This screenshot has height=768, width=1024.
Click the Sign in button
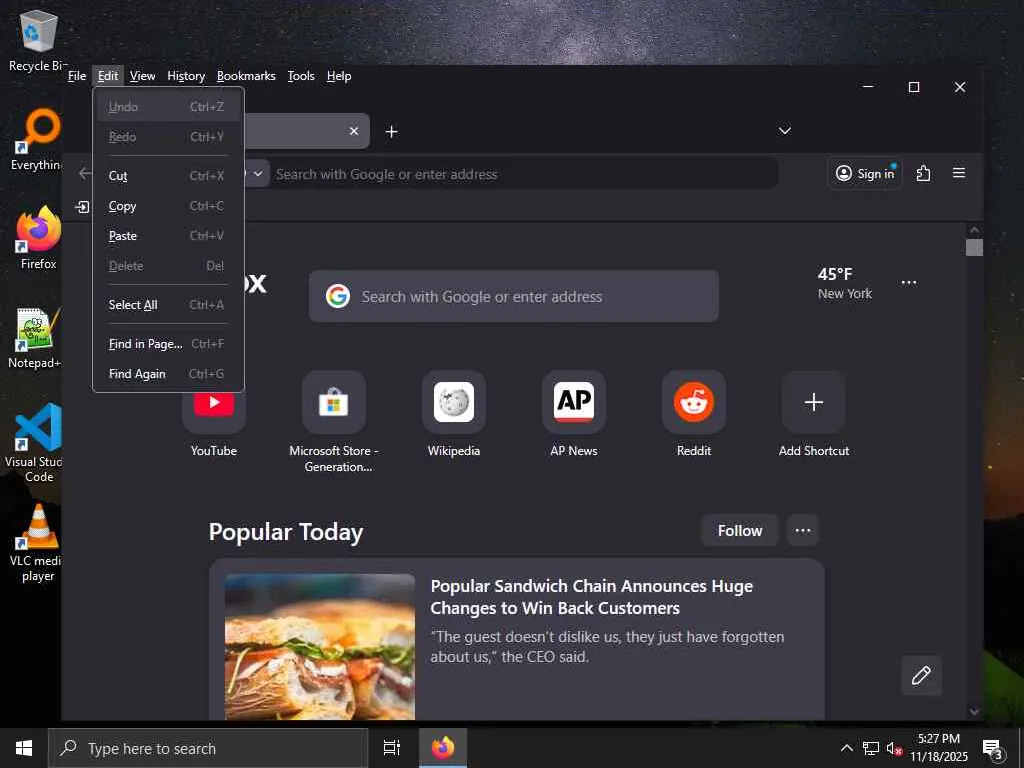pos(865,173)
